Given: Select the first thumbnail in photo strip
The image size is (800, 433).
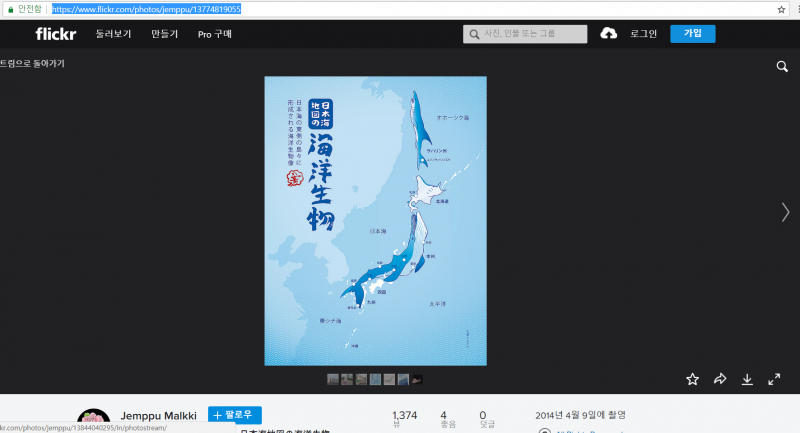Looking at the screenshot, I should (333, 379).
